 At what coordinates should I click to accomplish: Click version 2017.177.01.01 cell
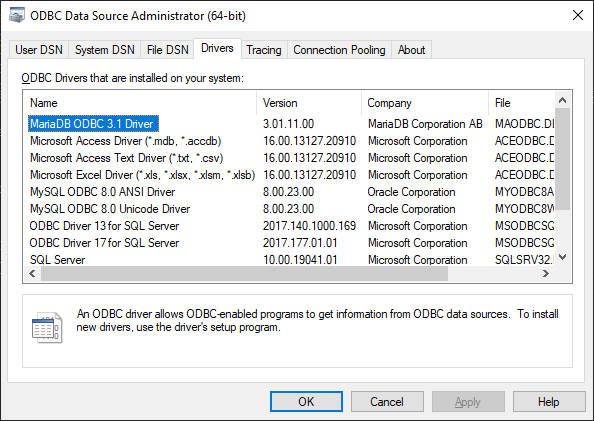click(300, 243)
